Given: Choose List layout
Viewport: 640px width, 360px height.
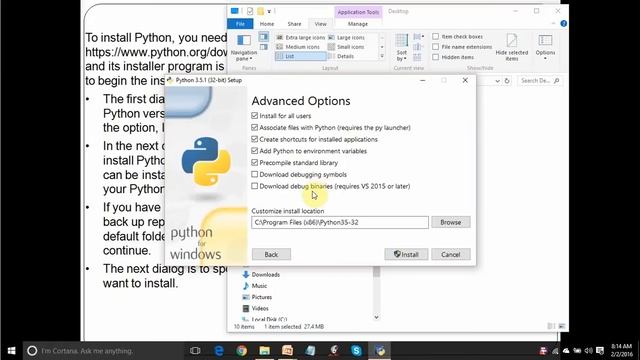Looking at the screenshot, I should 301,56.
